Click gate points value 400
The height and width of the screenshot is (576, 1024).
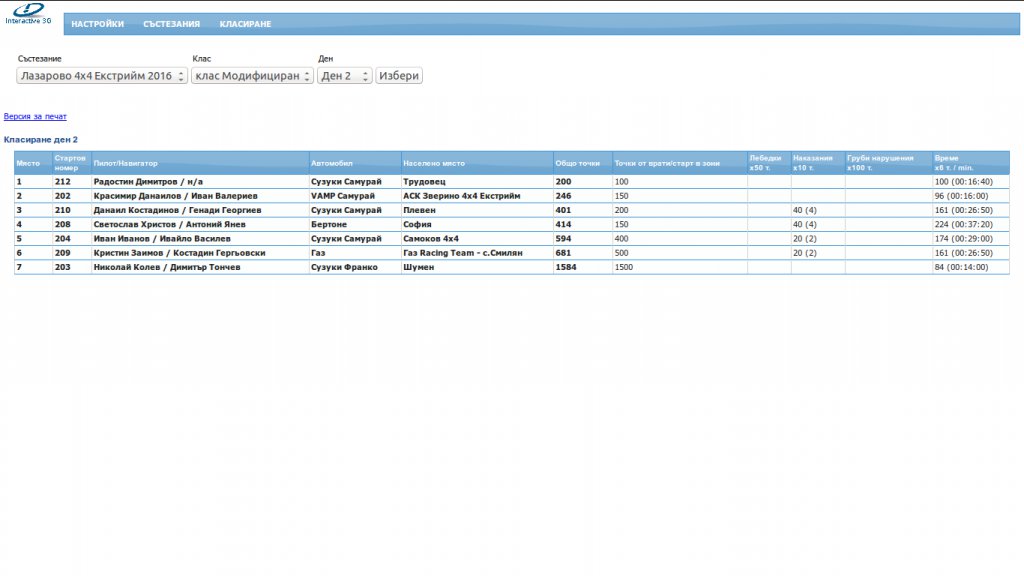621,238
